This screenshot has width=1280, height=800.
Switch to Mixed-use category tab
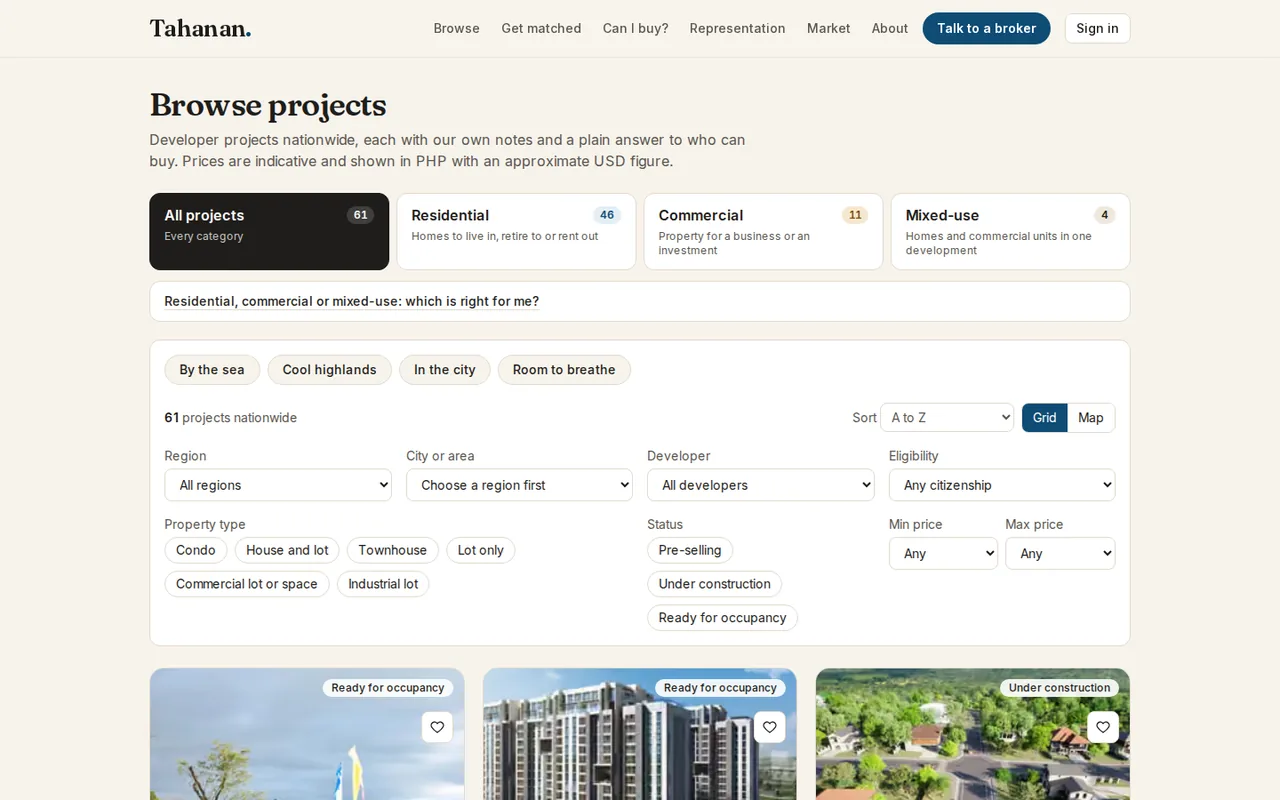(x=1010, y=231)
